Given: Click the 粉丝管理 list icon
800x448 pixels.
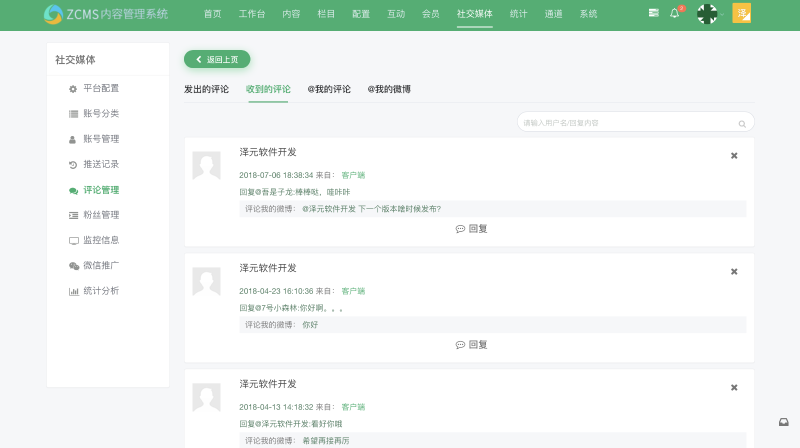Looking at the screenshot, I should coord(73,215).
